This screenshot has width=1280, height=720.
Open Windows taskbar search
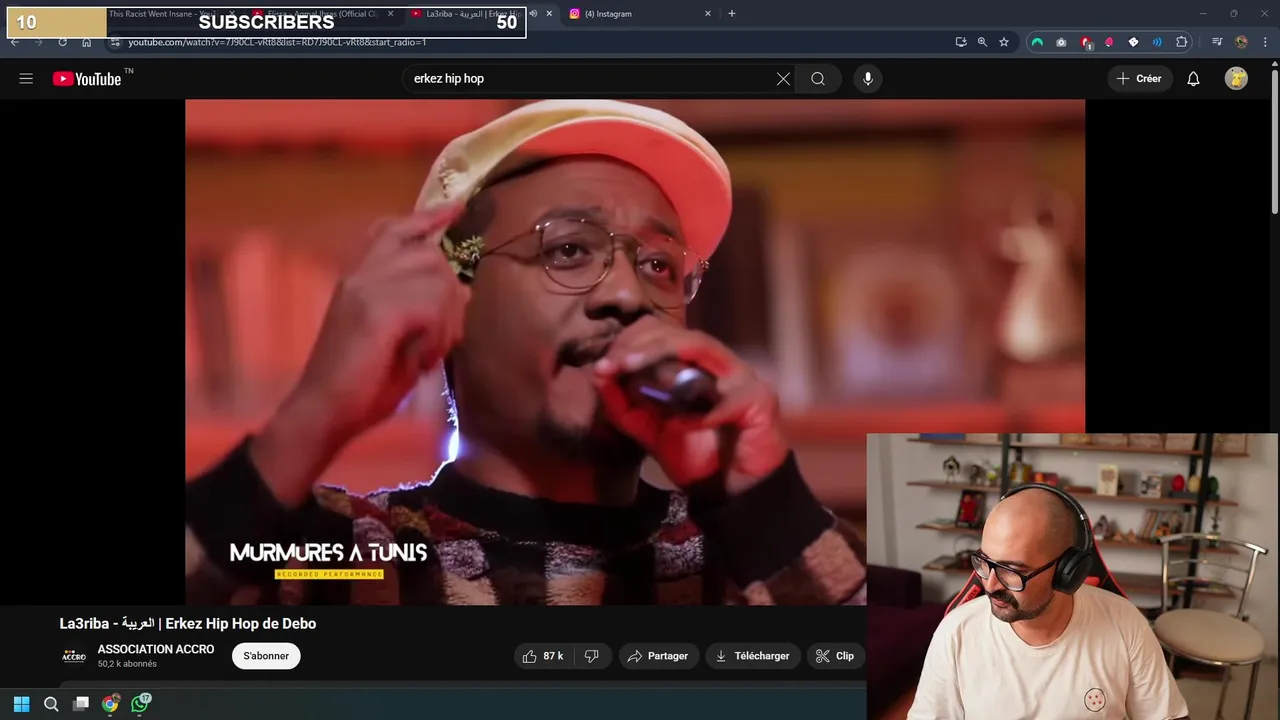pos(51,704)
